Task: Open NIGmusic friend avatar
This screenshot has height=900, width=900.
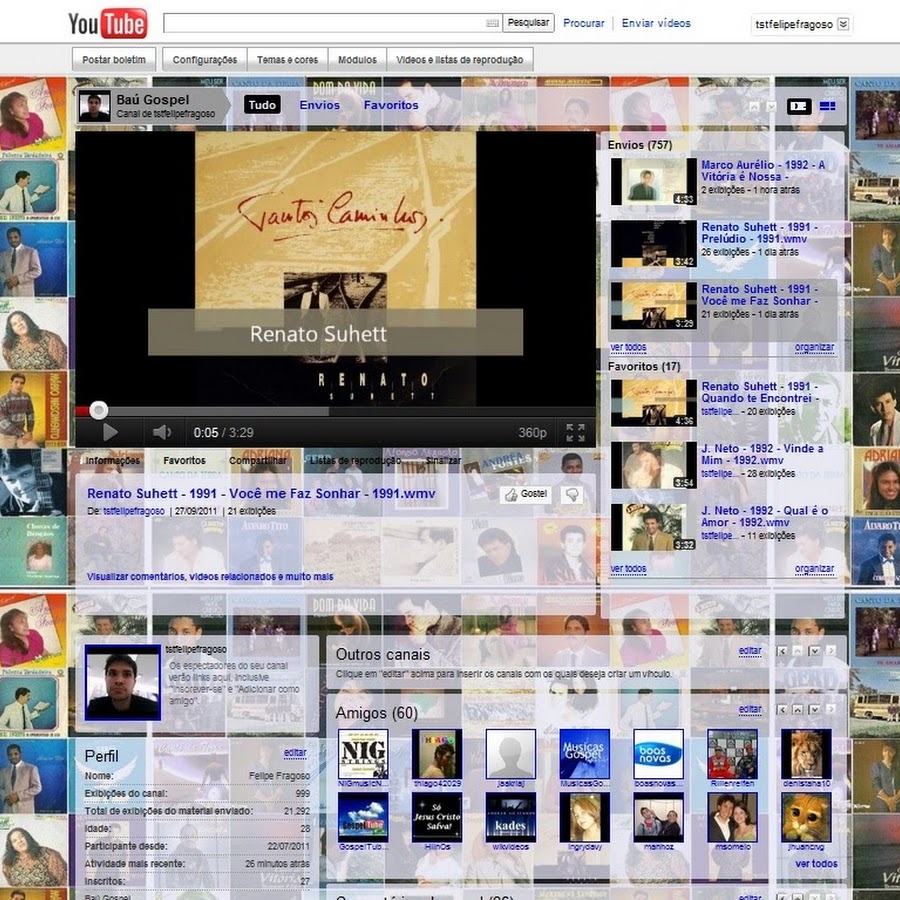Action: tap(363, 754)
